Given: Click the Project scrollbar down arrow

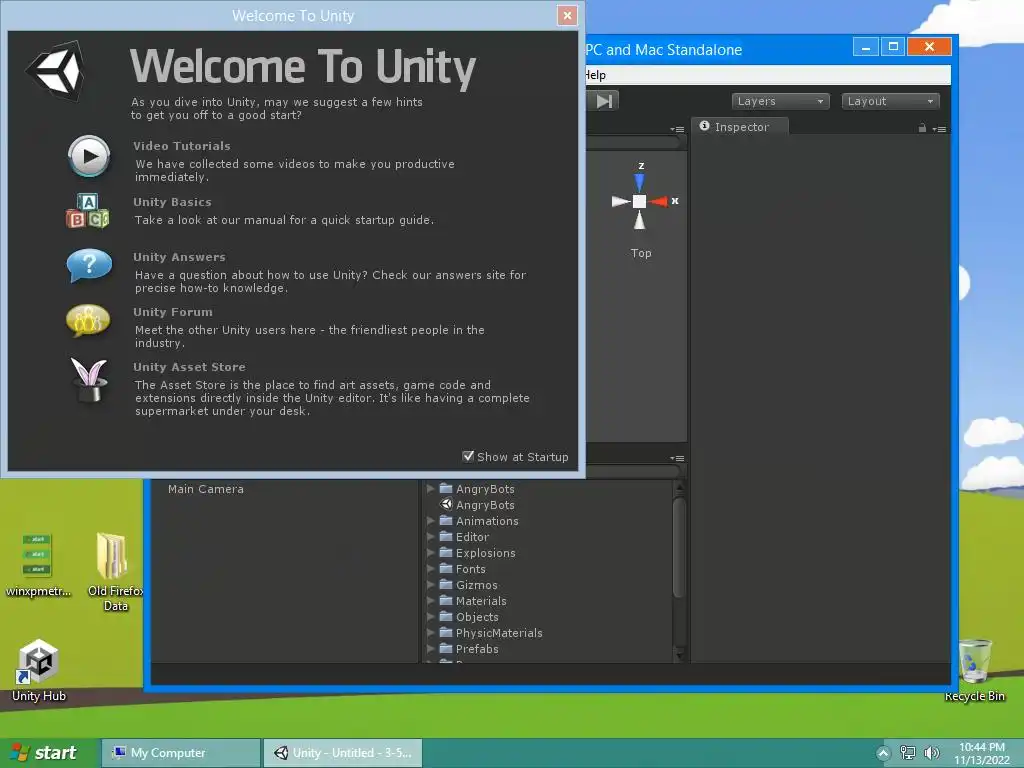Looking at the screenshot, I should click(679, 654).
